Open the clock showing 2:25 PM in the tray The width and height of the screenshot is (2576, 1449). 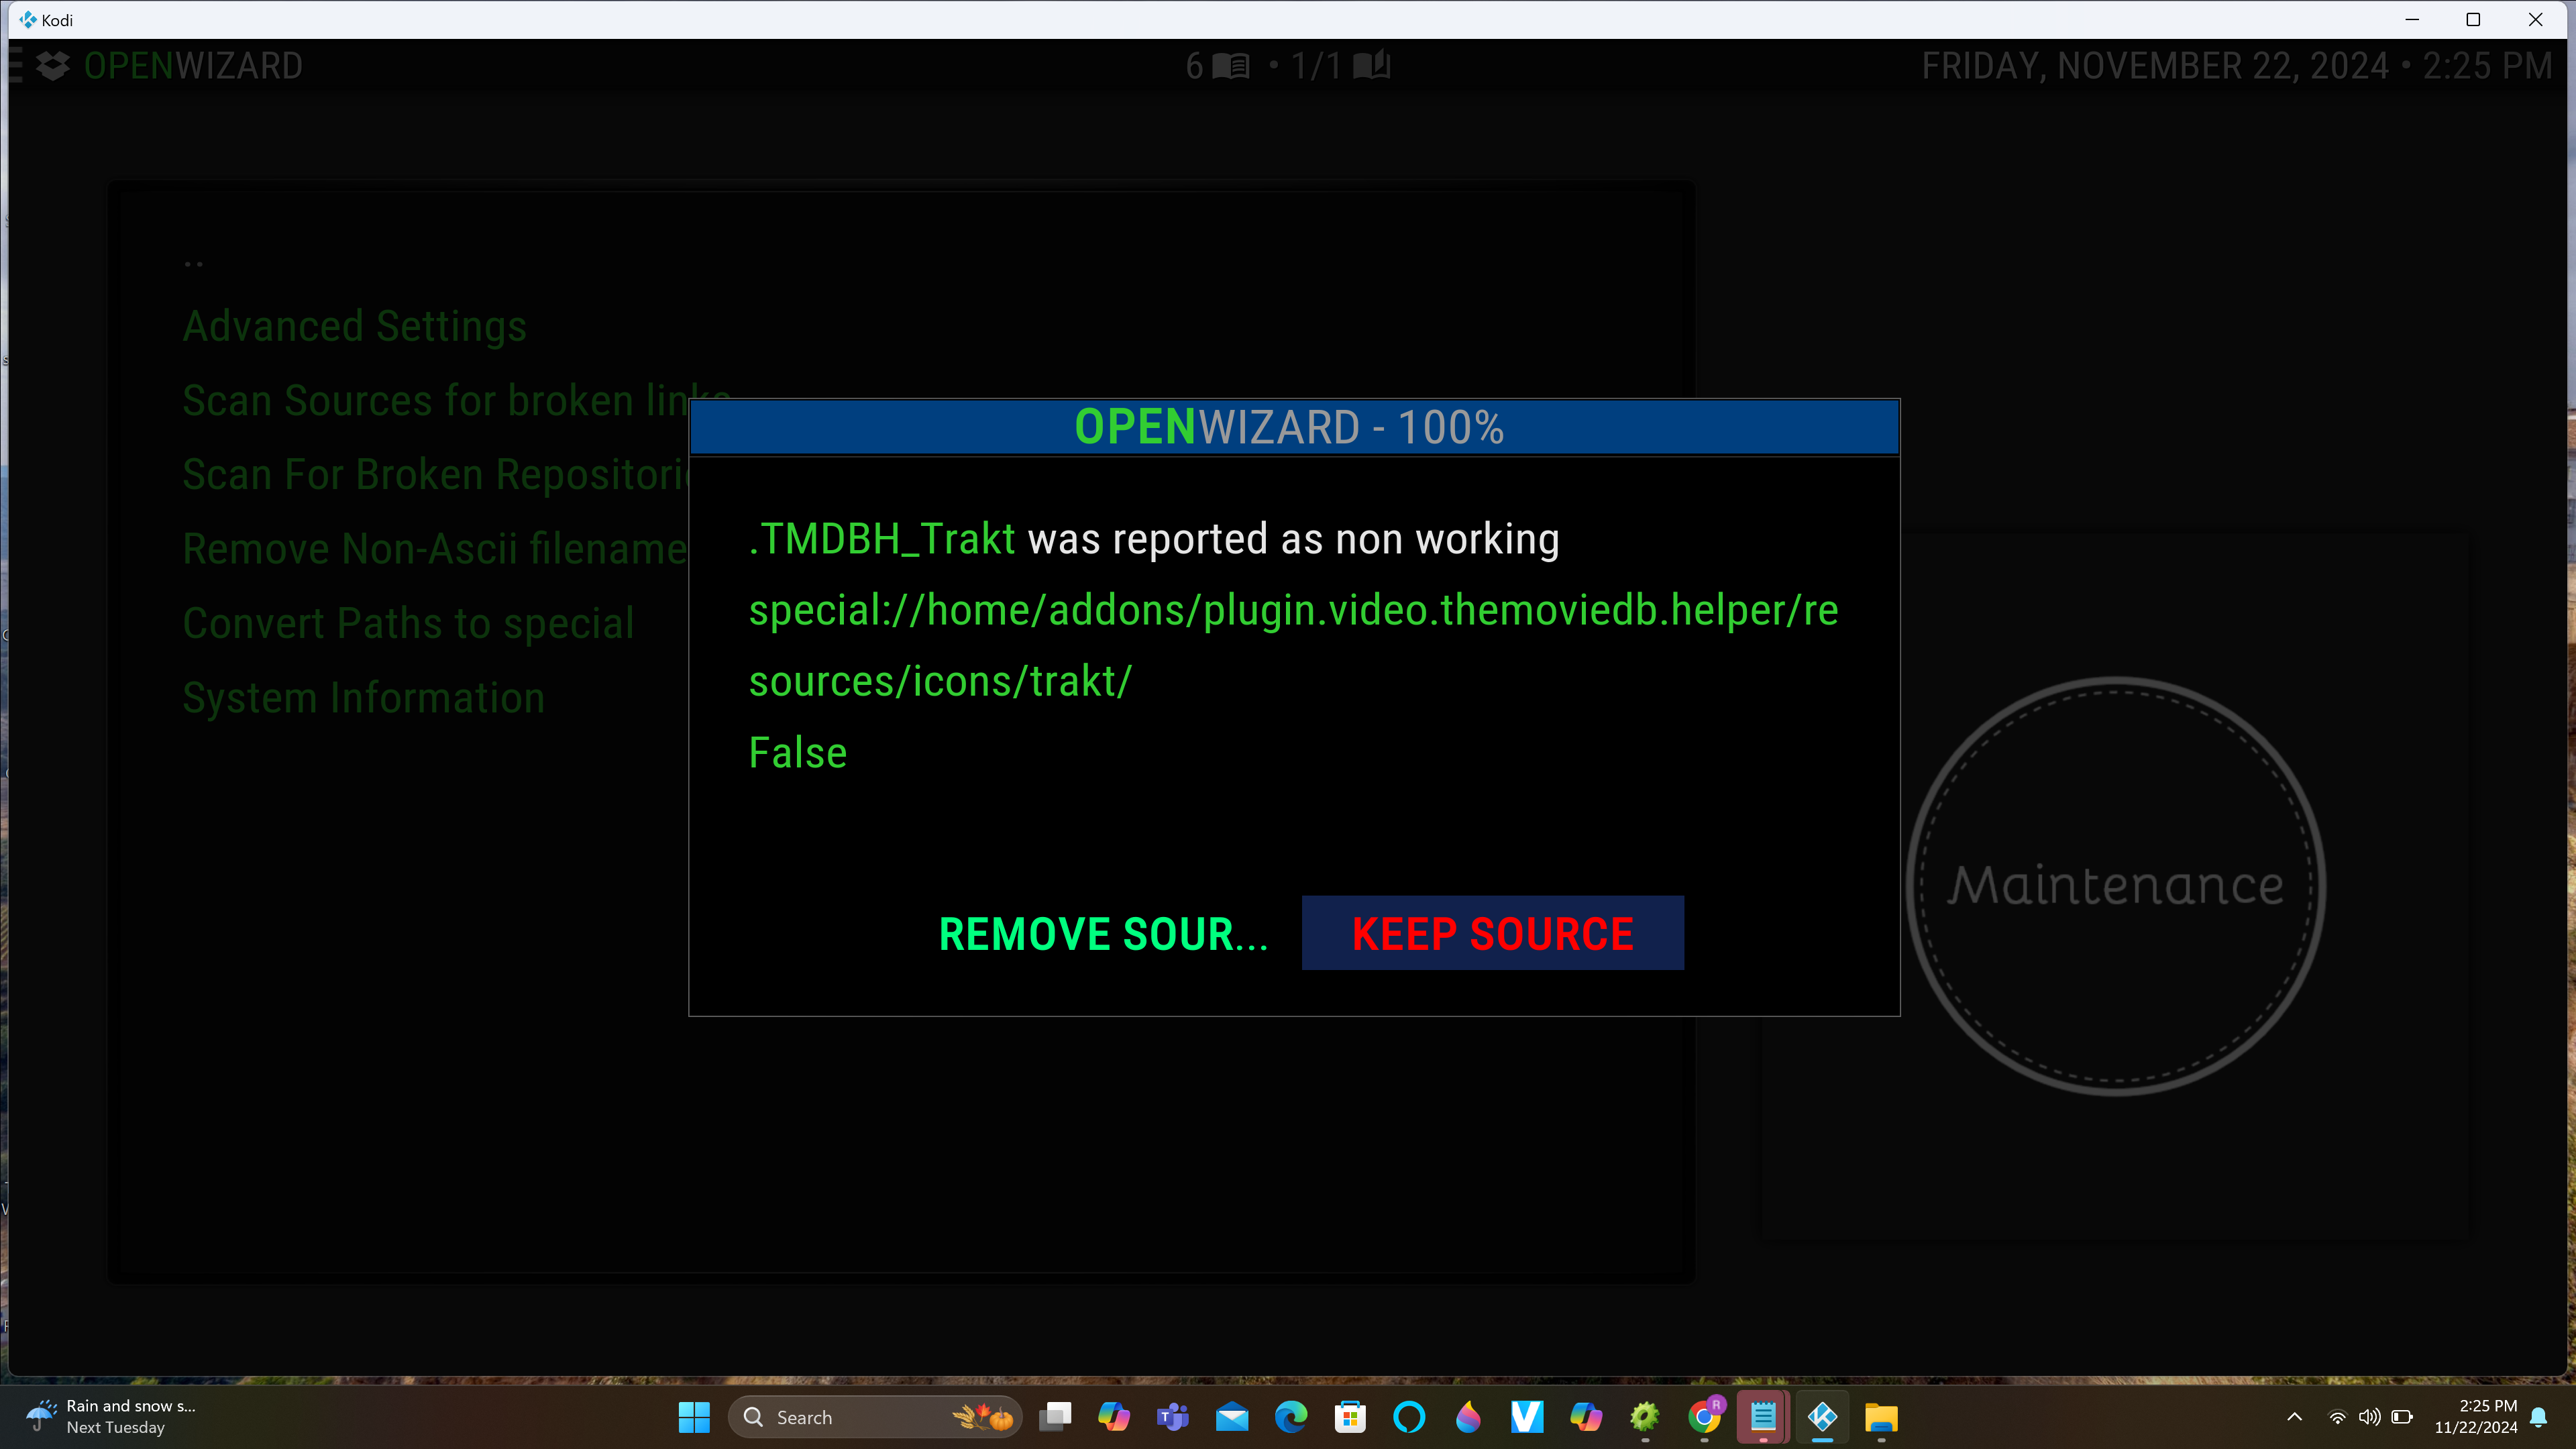tap(2475, 1417)
